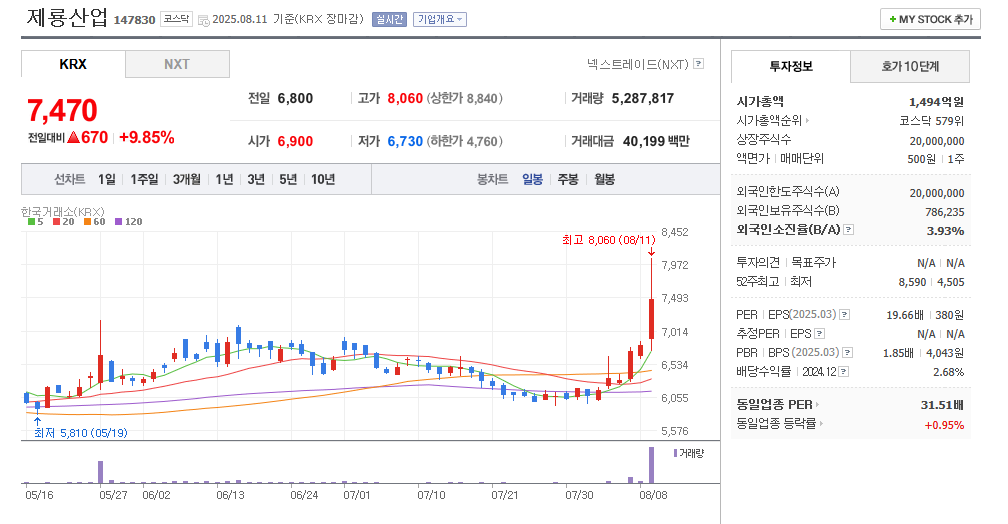This screenshot has width=1008, height=524.
Task: Switch to the KRX tab
Action: point(73,64)
